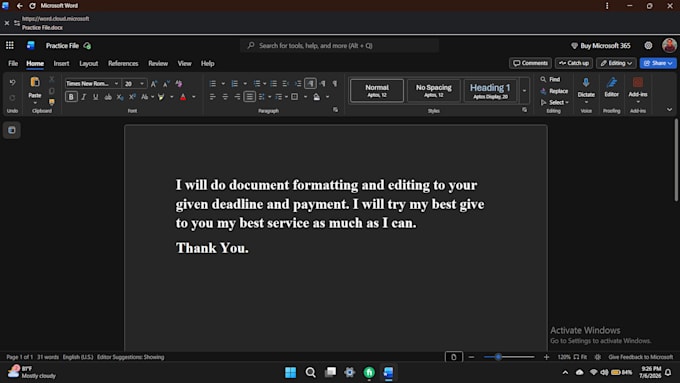Center-align the paragraph
This screenshot has height=383, width=680.
click(225, 97)
